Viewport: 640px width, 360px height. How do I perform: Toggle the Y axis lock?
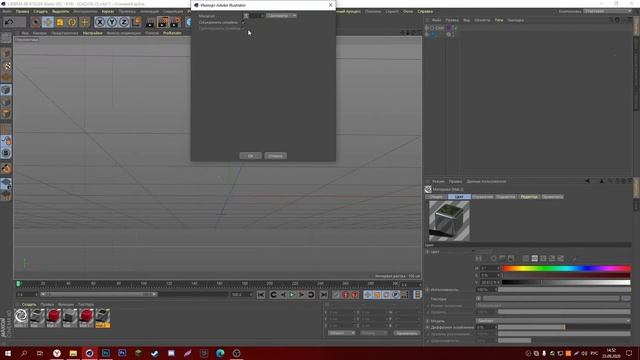[x=111, y=22]
